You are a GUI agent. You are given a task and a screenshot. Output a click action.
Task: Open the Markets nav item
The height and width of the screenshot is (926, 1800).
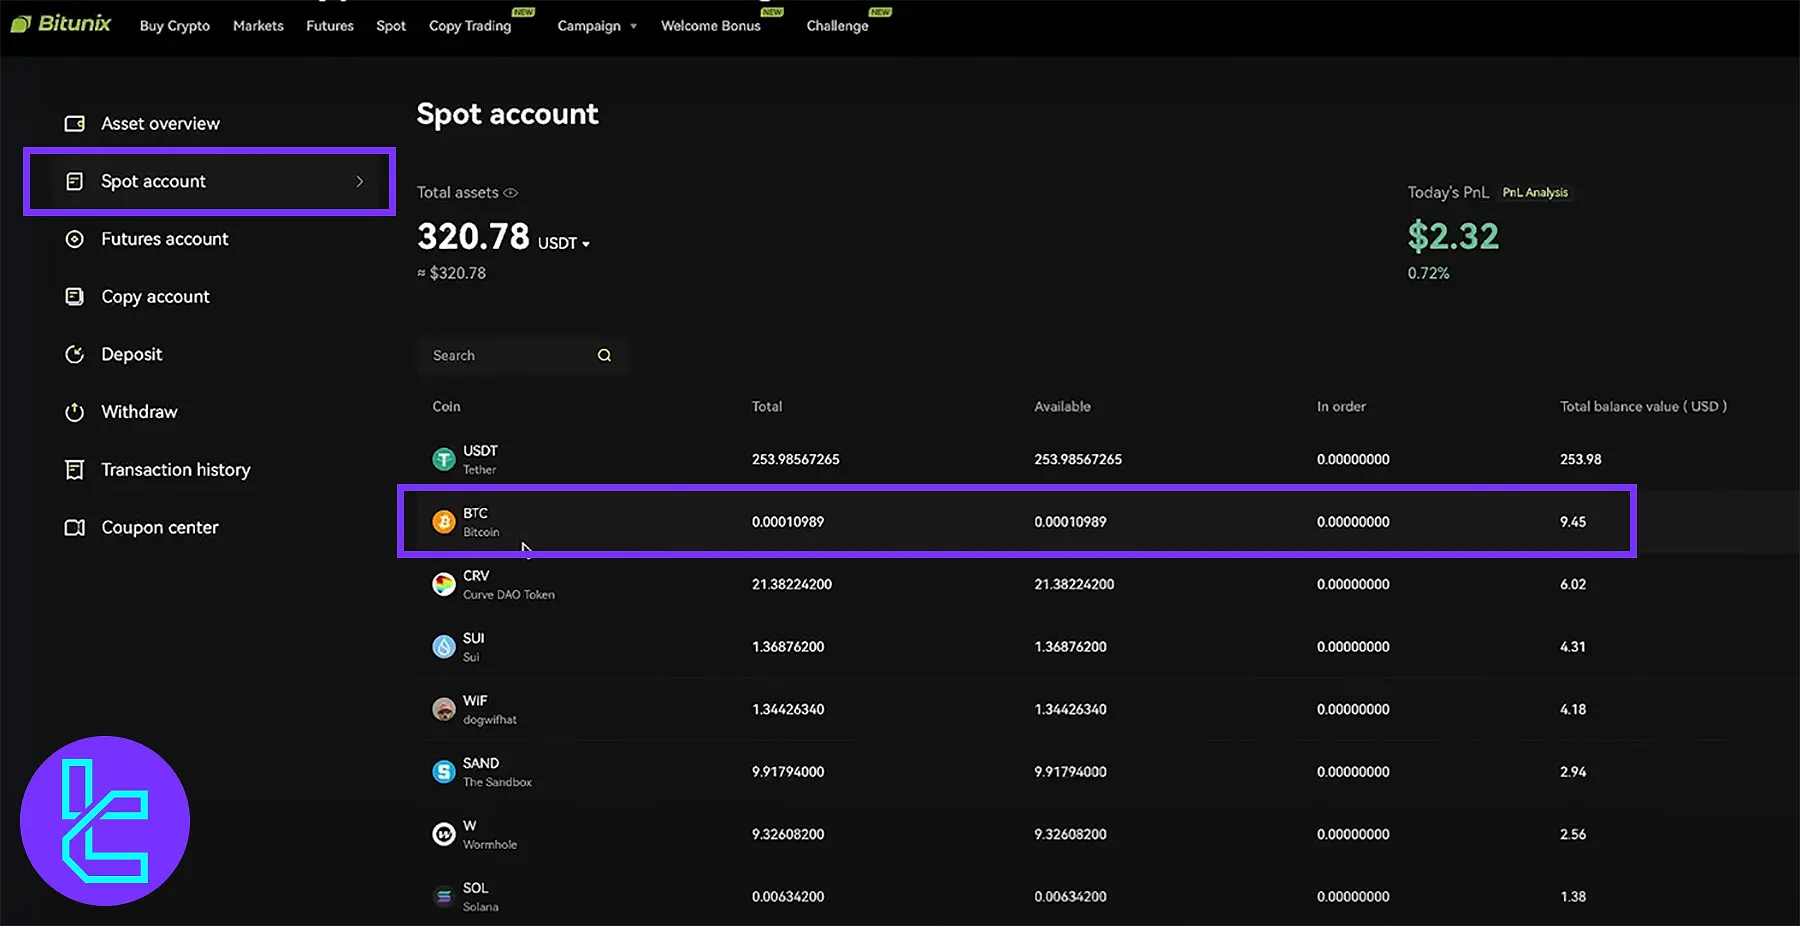(258, 26)
